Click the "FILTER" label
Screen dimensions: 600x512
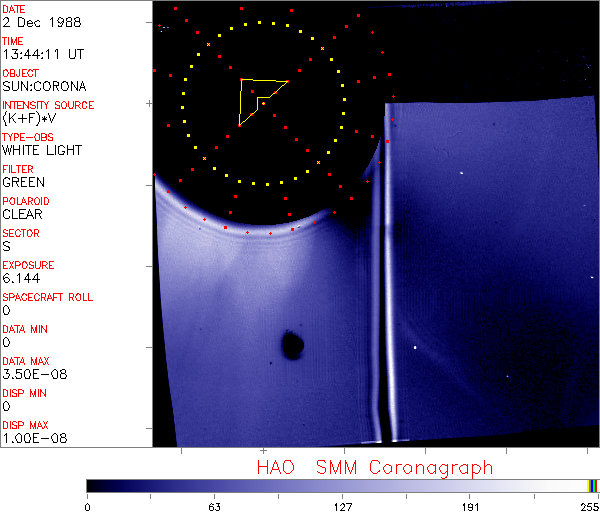[x=18, y=169]
